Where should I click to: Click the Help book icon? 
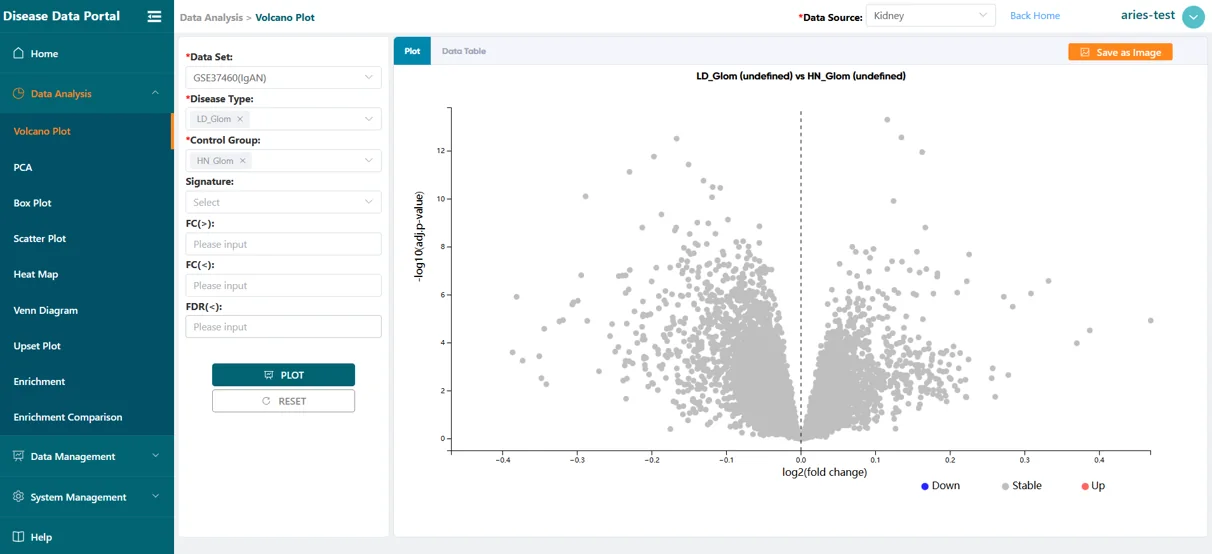[18, 537]
